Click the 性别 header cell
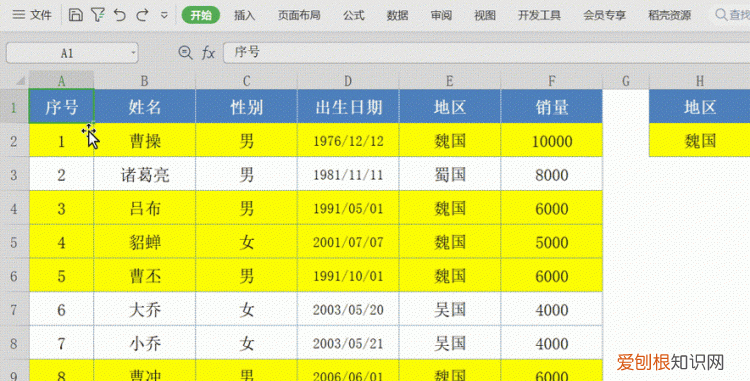The height and width of the screenshot is (381, 750). 246,107
